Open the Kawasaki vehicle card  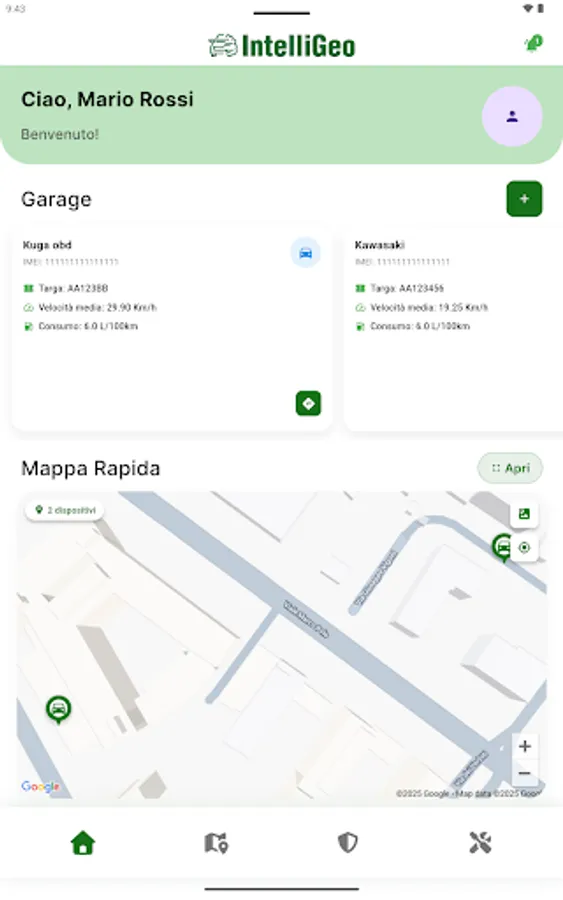(x=453, y=330)
